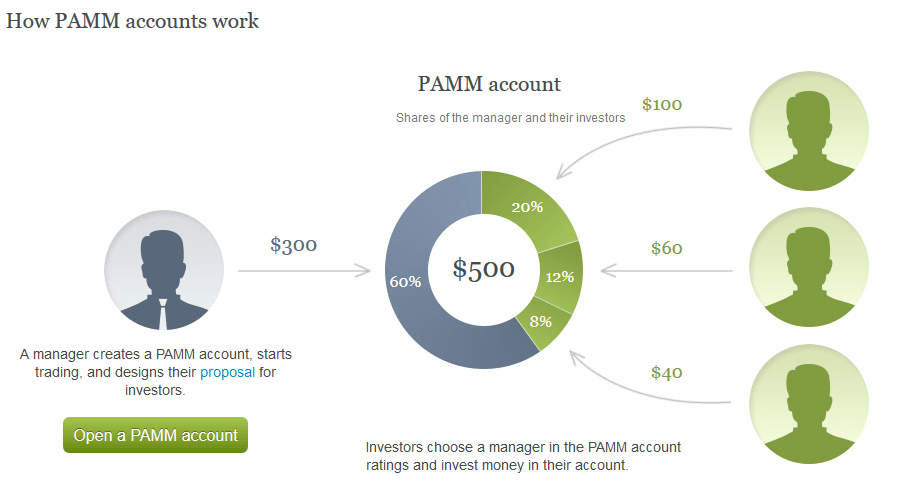
Task: Open a PAMM account via green button
Action: 155,435
